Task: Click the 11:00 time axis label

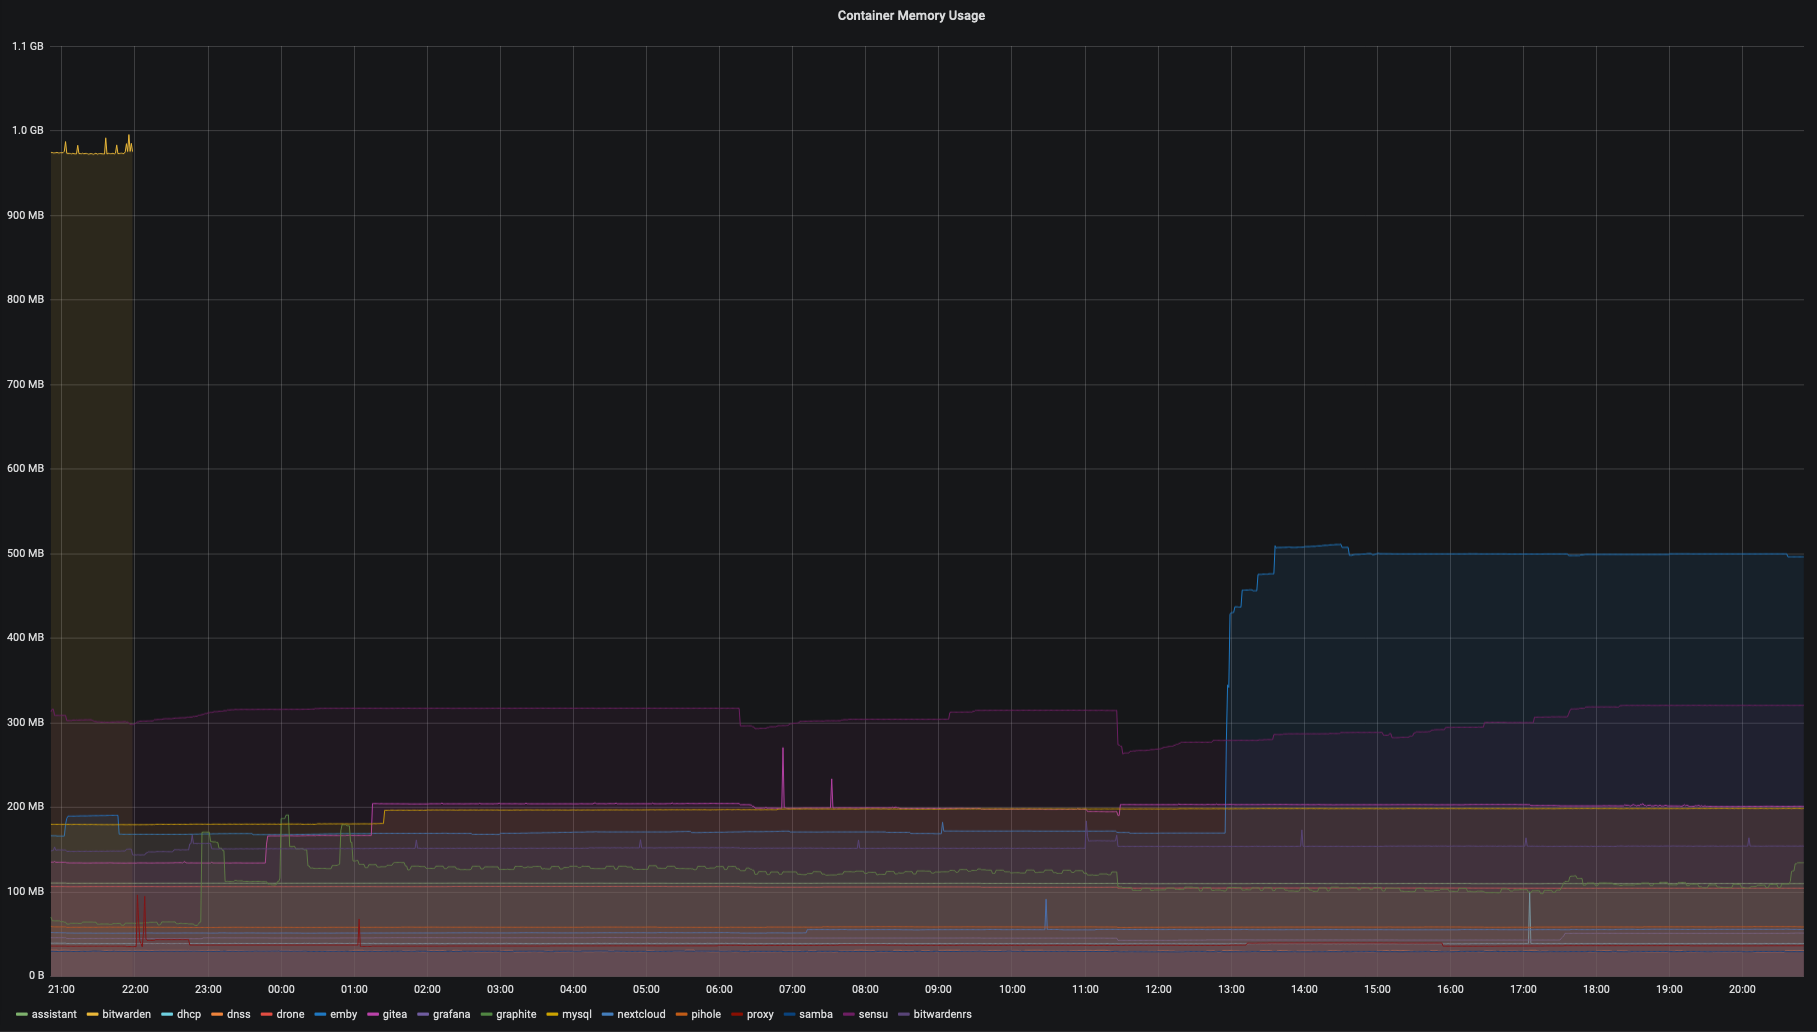Action: (1085, 989)
